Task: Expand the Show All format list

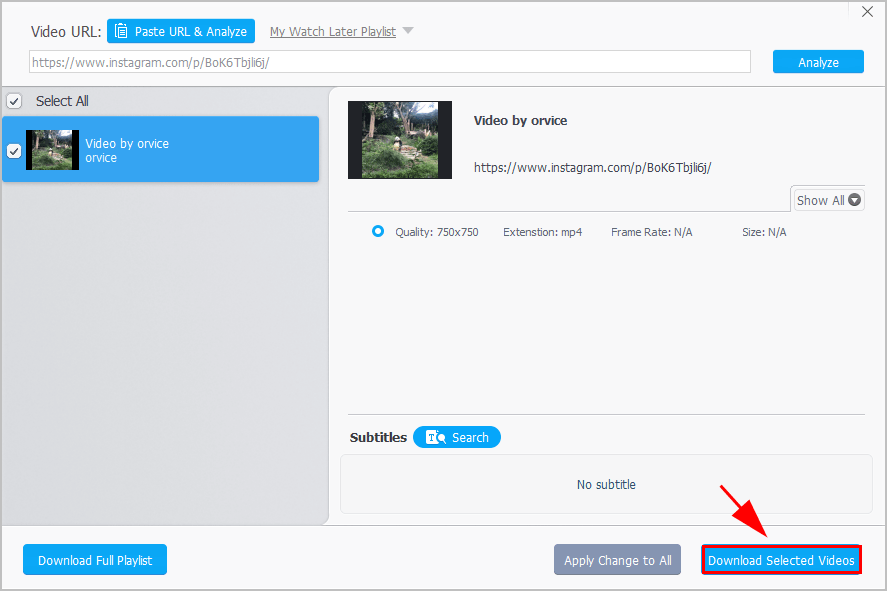Action: (x=827, y=198)
